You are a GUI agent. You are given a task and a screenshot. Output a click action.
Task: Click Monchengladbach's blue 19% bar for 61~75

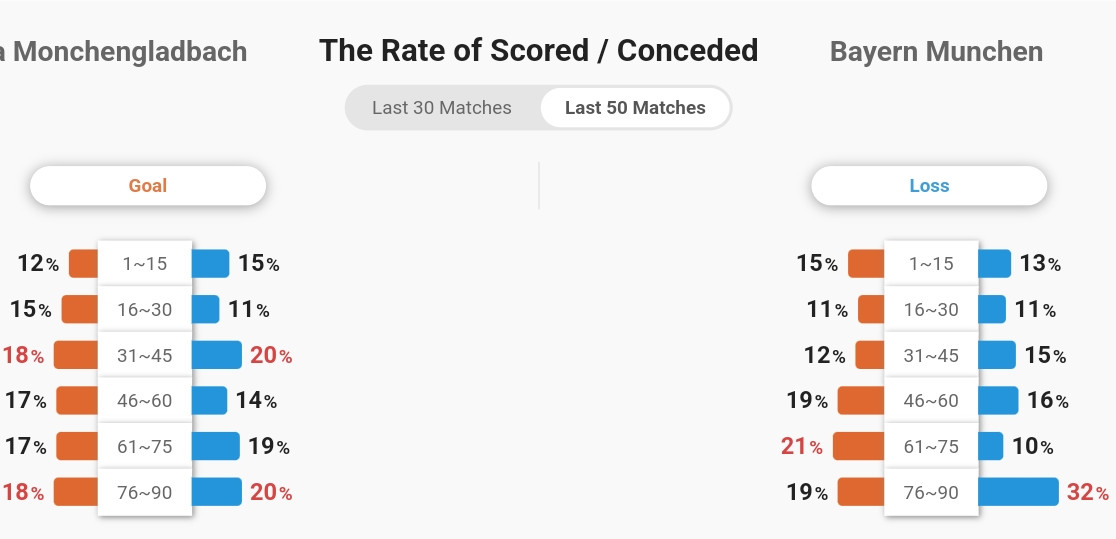[x=216, y=446]
